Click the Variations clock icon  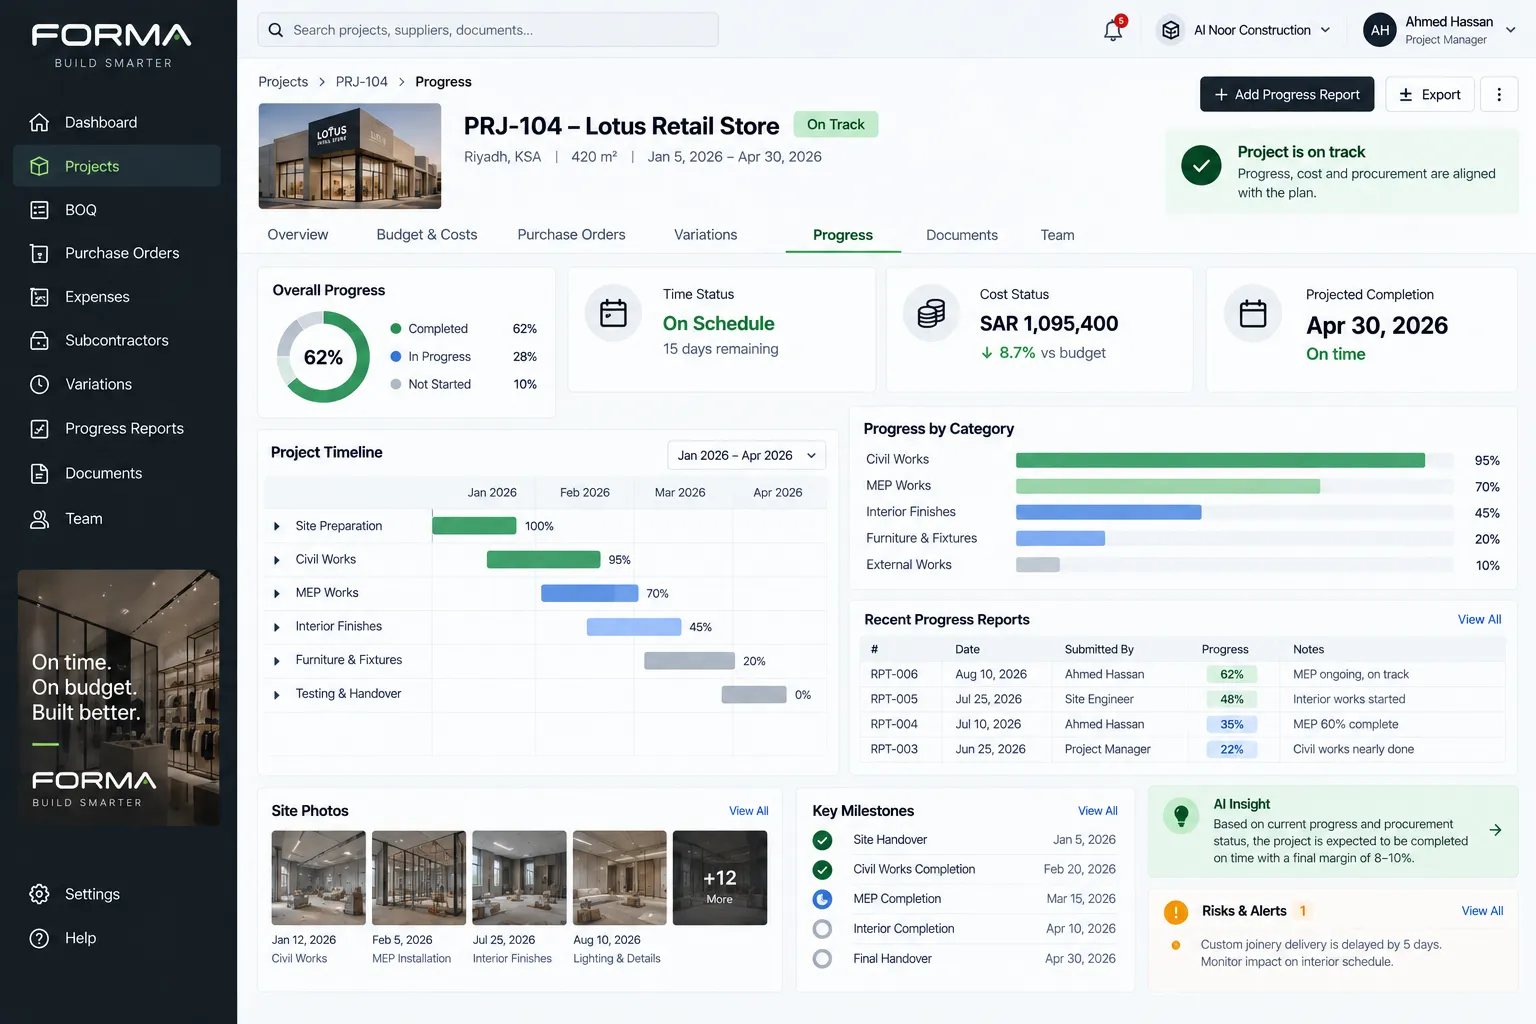39,384
